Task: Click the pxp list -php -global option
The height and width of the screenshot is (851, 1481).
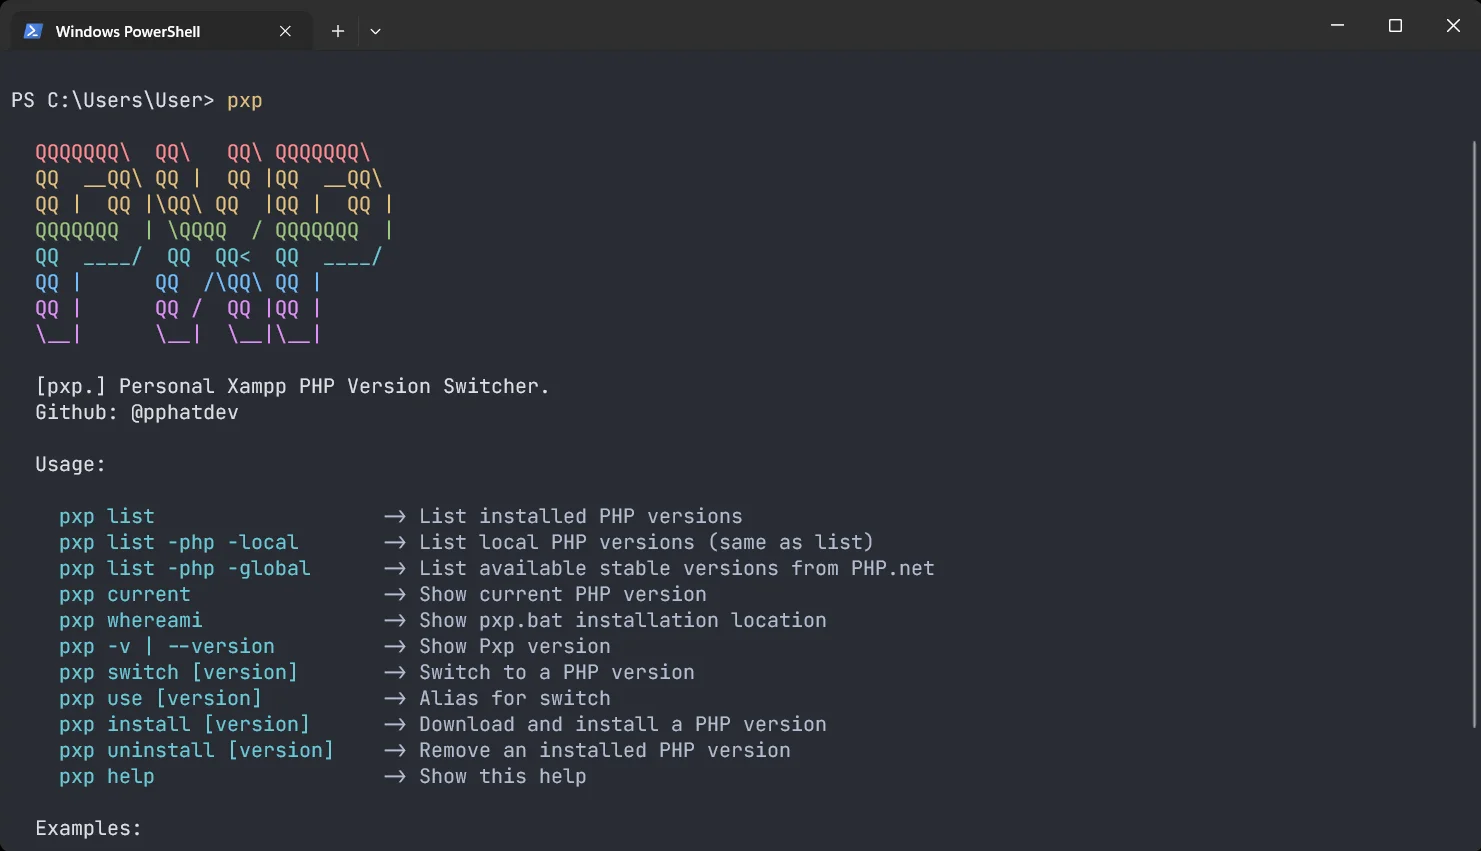Action: tap(183, 568)
